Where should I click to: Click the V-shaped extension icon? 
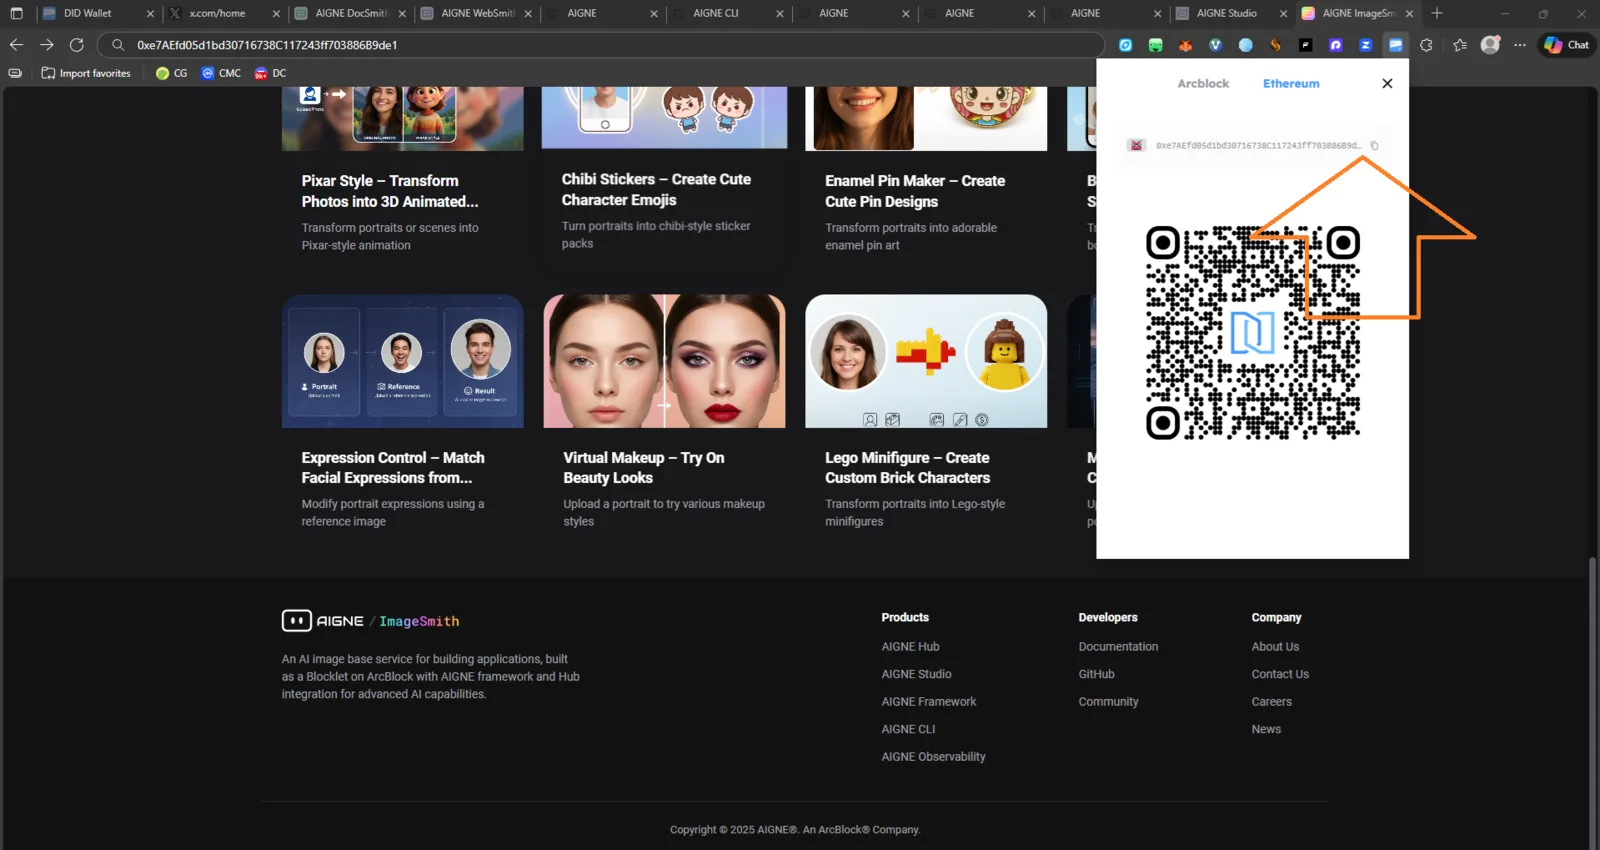click(x=1215, y=45)
